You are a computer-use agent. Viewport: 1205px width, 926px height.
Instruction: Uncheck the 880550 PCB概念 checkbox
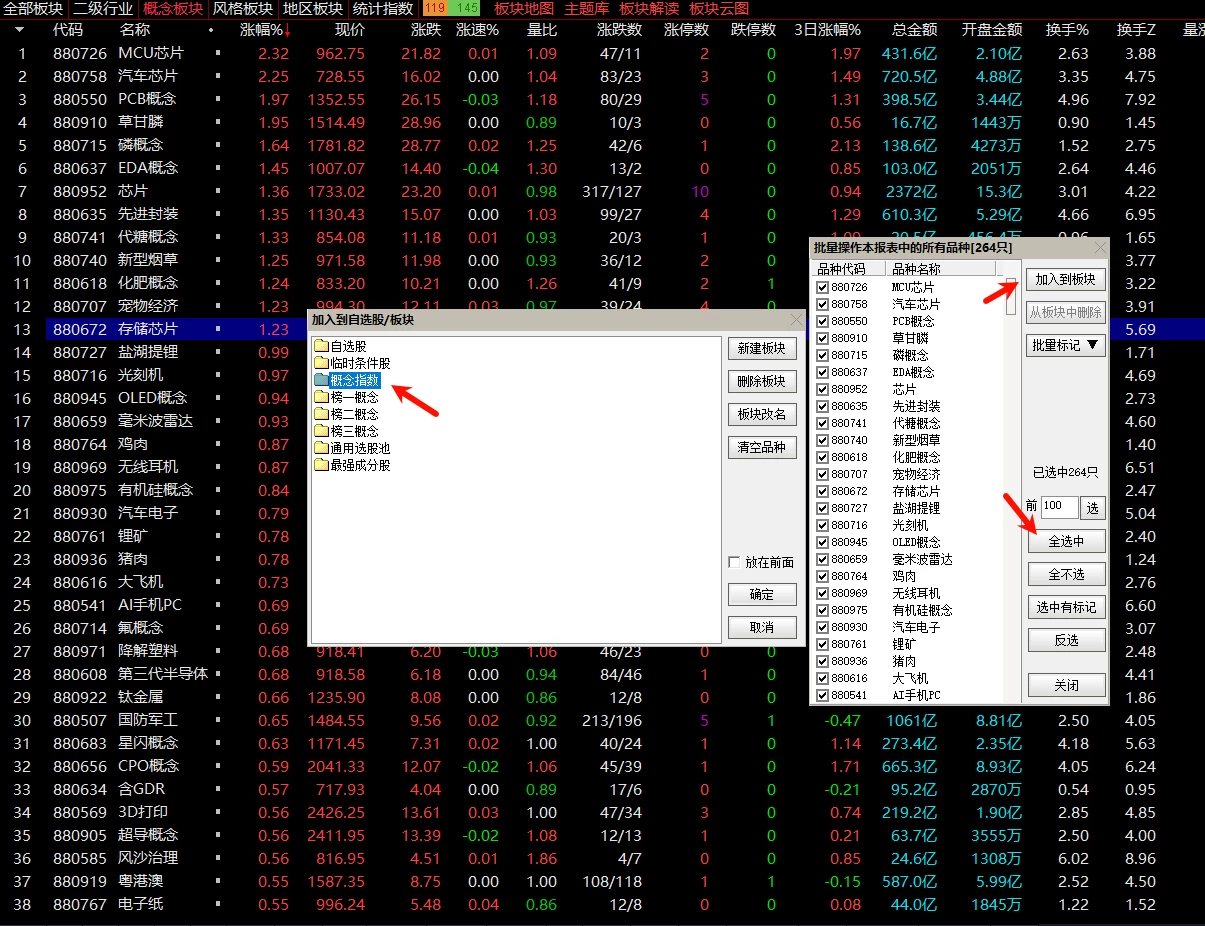(823, 321)
